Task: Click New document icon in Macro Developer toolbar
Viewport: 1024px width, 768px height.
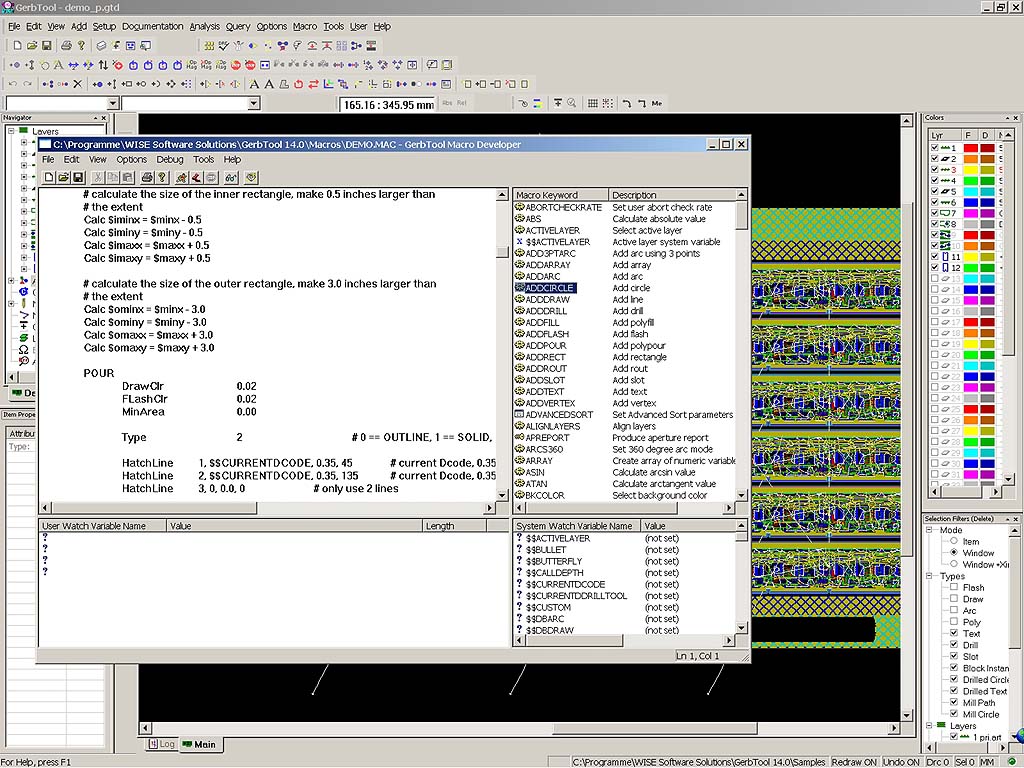Action: 49,178
